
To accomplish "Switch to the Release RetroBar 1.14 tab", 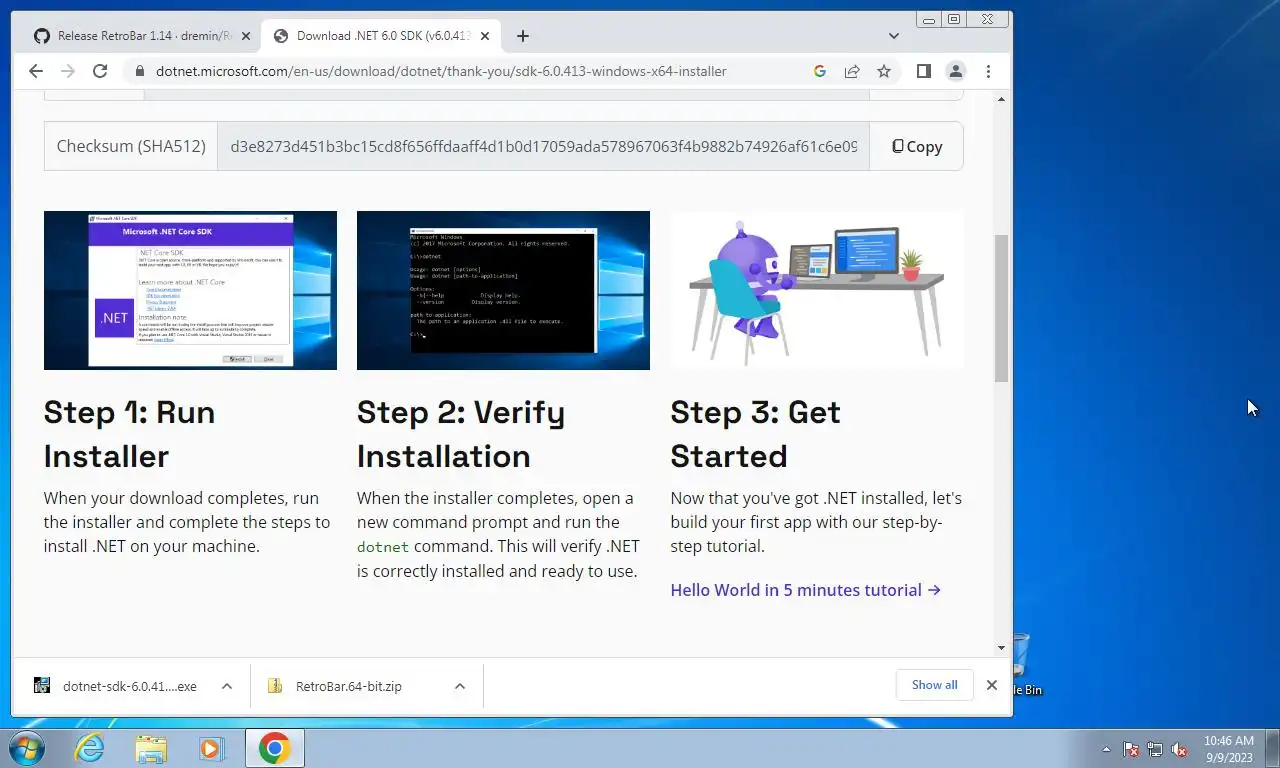I will [x=142, y=36].
